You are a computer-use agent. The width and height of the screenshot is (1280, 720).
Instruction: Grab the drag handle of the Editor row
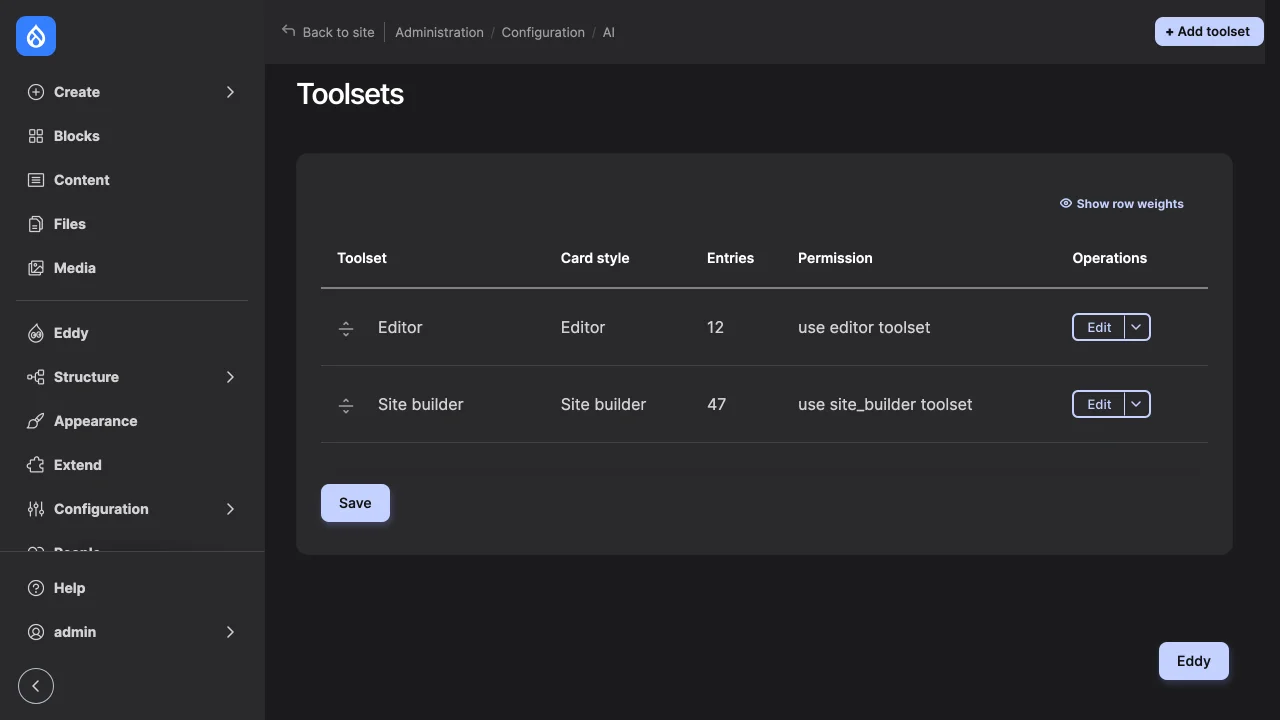click(x=346, y=328)
